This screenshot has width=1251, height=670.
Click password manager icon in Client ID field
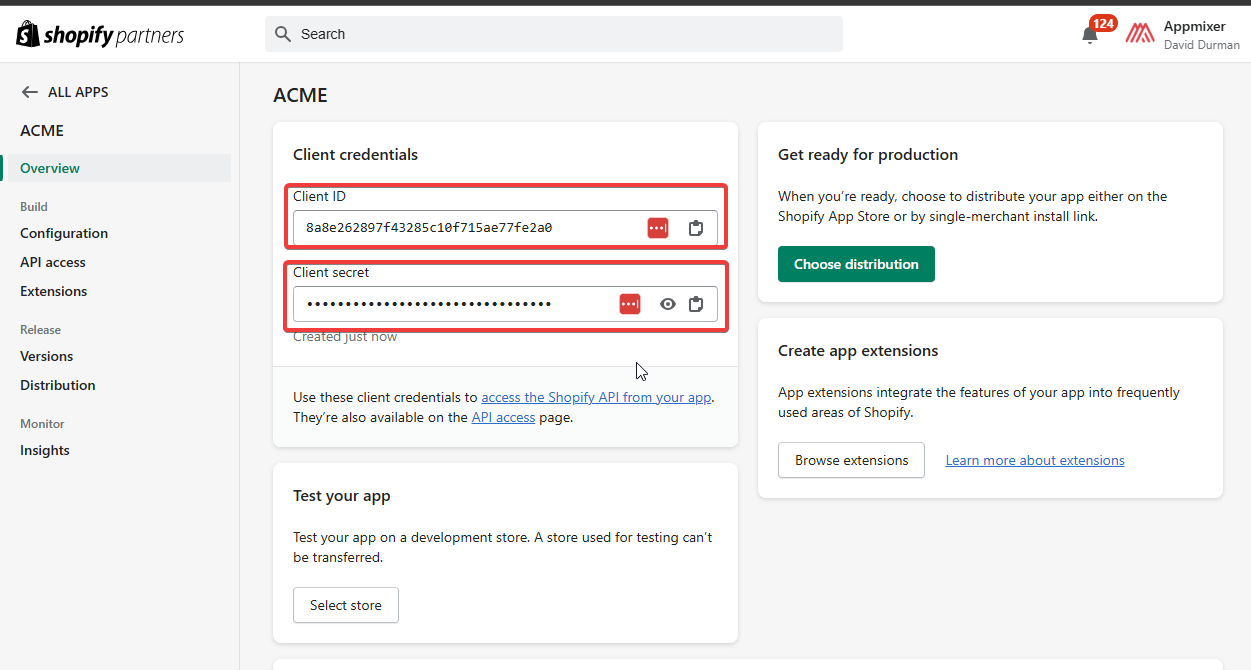pyautogui.click(x=657, y=228)
